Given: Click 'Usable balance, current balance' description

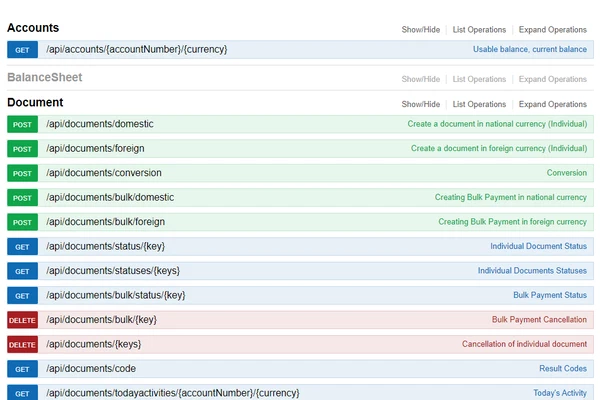Looking at the screenshot, I should tap(530, 49).
